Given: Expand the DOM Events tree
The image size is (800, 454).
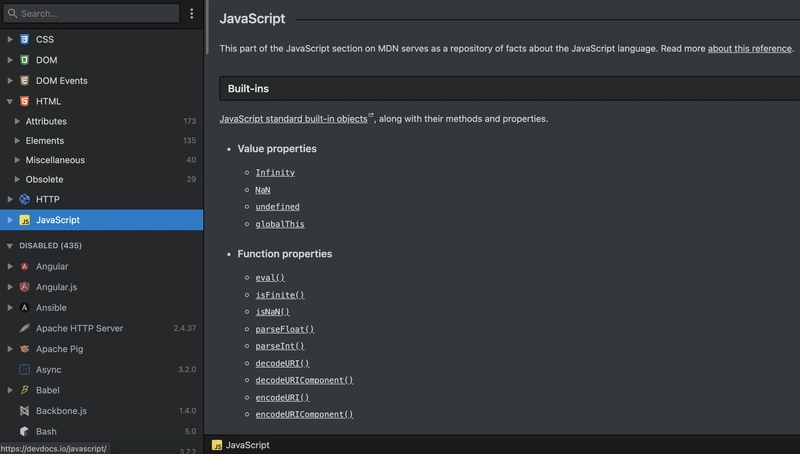Looking at the screenshot, I should [10, 81].
